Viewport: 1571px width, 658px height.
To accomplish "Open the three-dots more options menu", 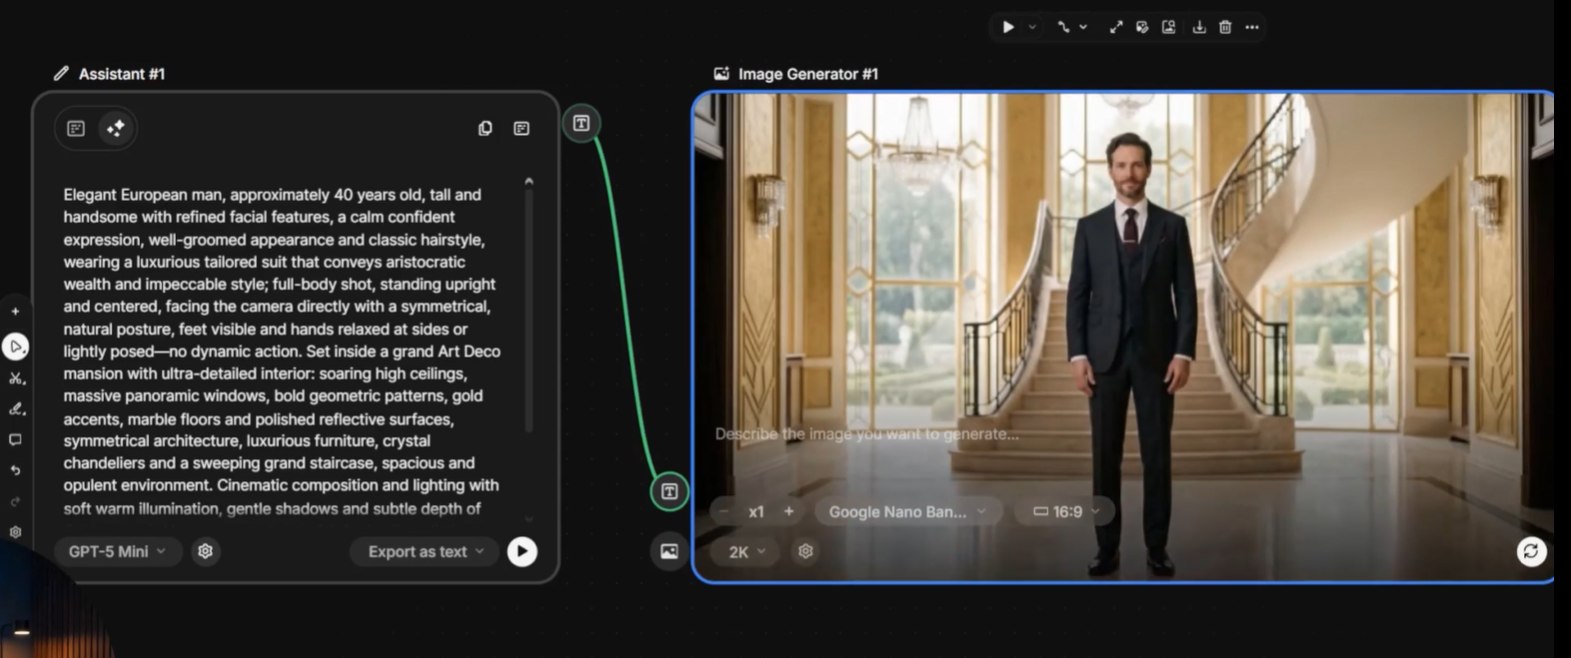I will click(1252, 27).
